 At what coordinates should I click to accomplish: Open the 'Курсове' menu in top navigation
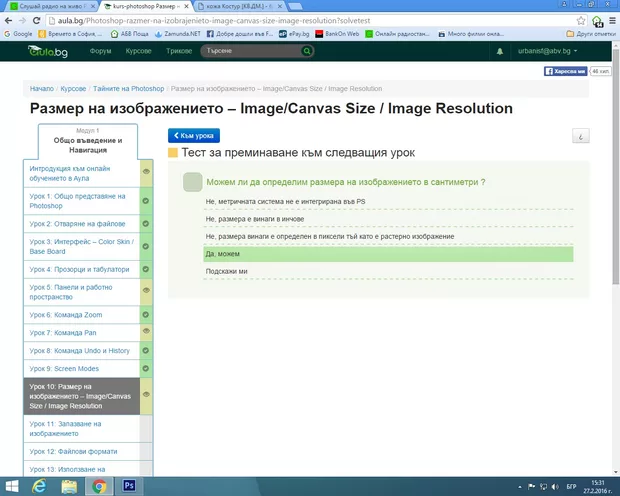pyautogui.click(x=138, y=51)
